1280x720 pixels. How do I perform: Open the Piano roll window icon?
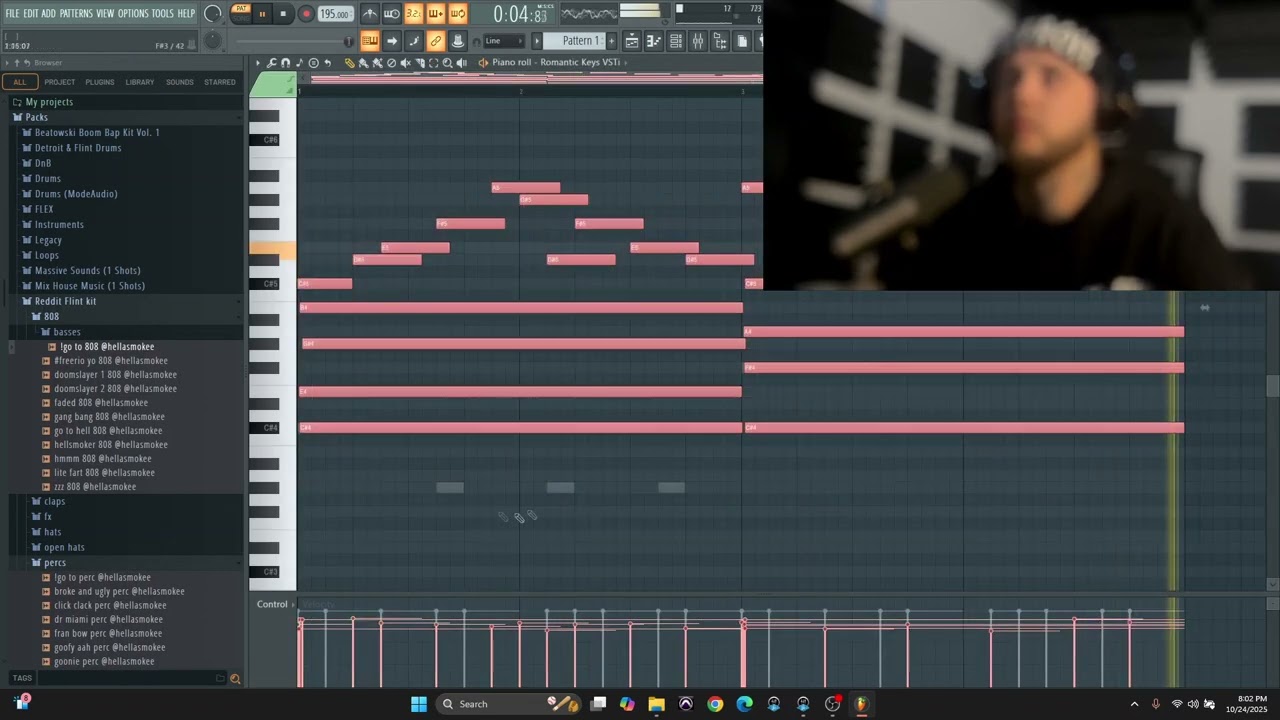point(653,41)
